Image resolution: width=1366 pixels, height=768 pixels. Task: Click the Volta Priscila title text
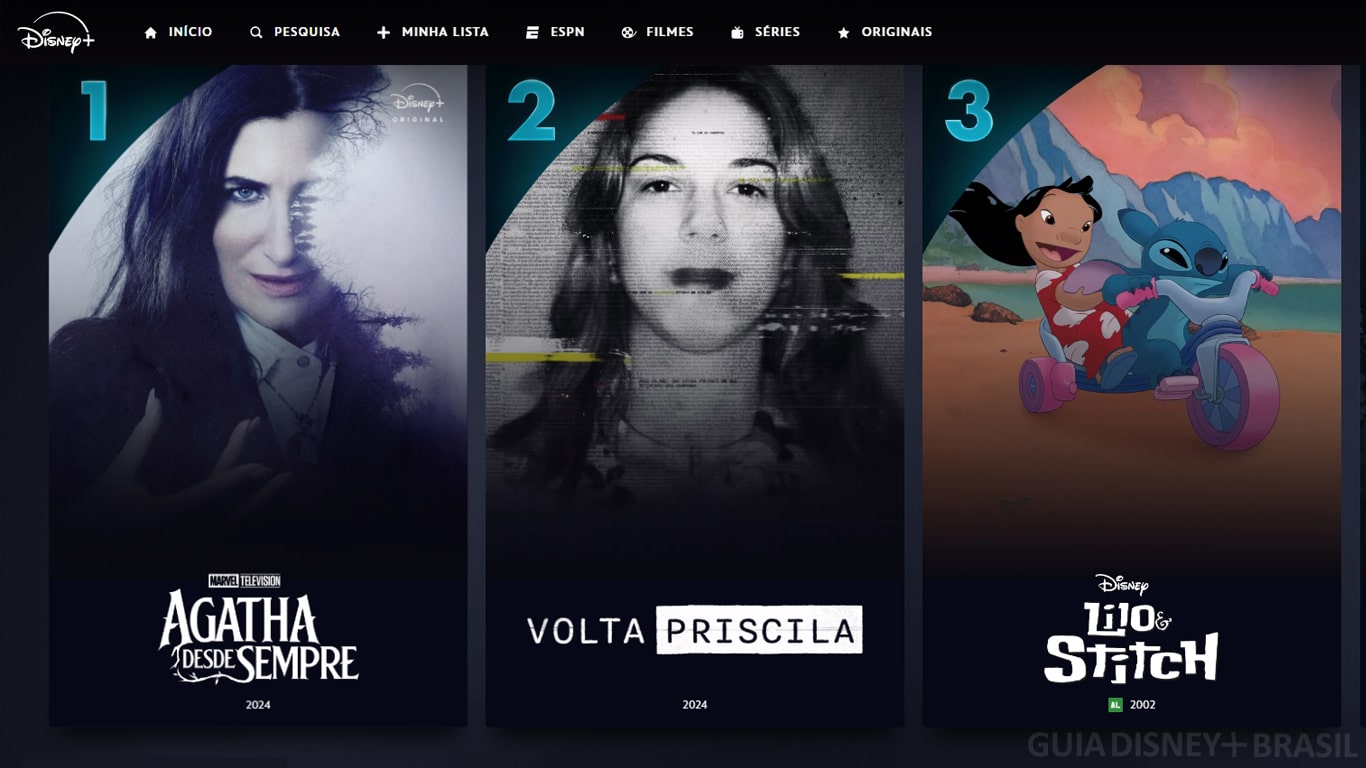[x=694, y=630]
